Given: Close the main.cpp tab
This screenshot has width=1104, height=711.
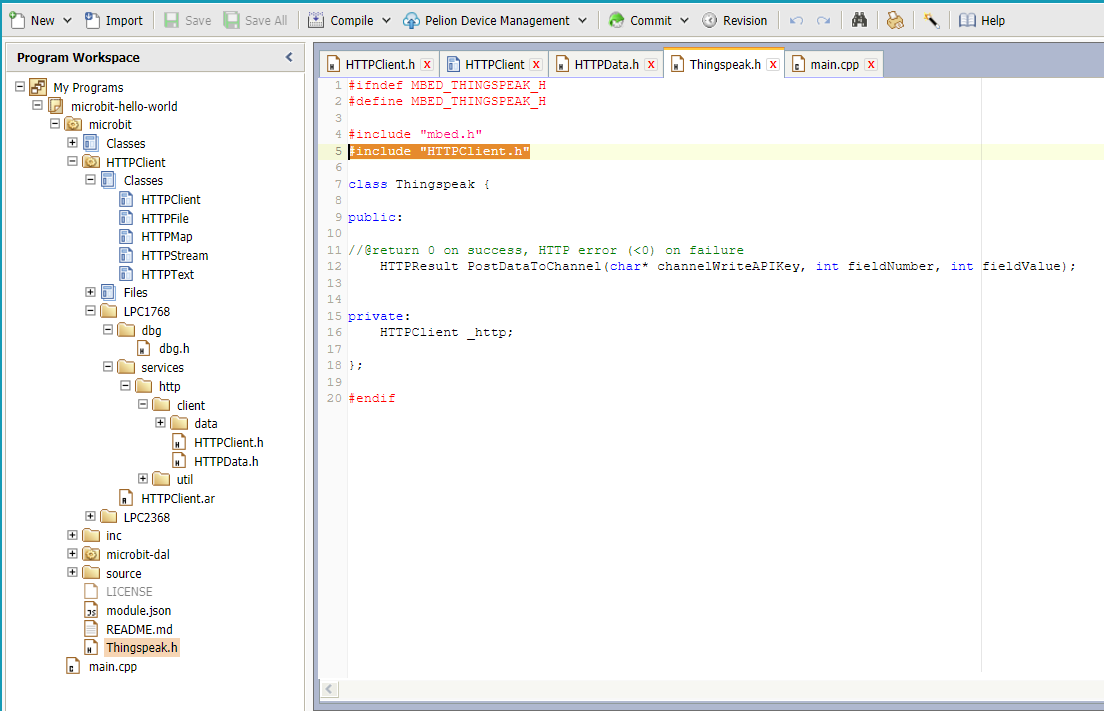Looking at the screenshot, I should click(x=871, y=64).
